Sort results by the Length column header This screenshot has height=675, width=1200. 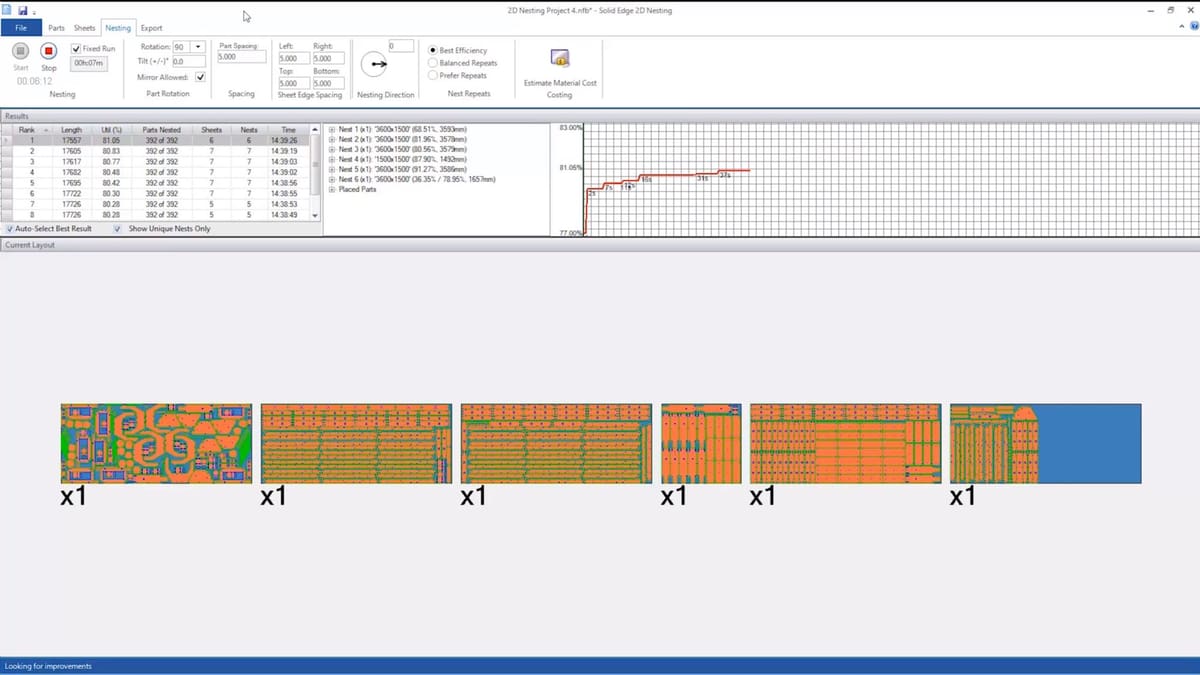tap(71, 130)
